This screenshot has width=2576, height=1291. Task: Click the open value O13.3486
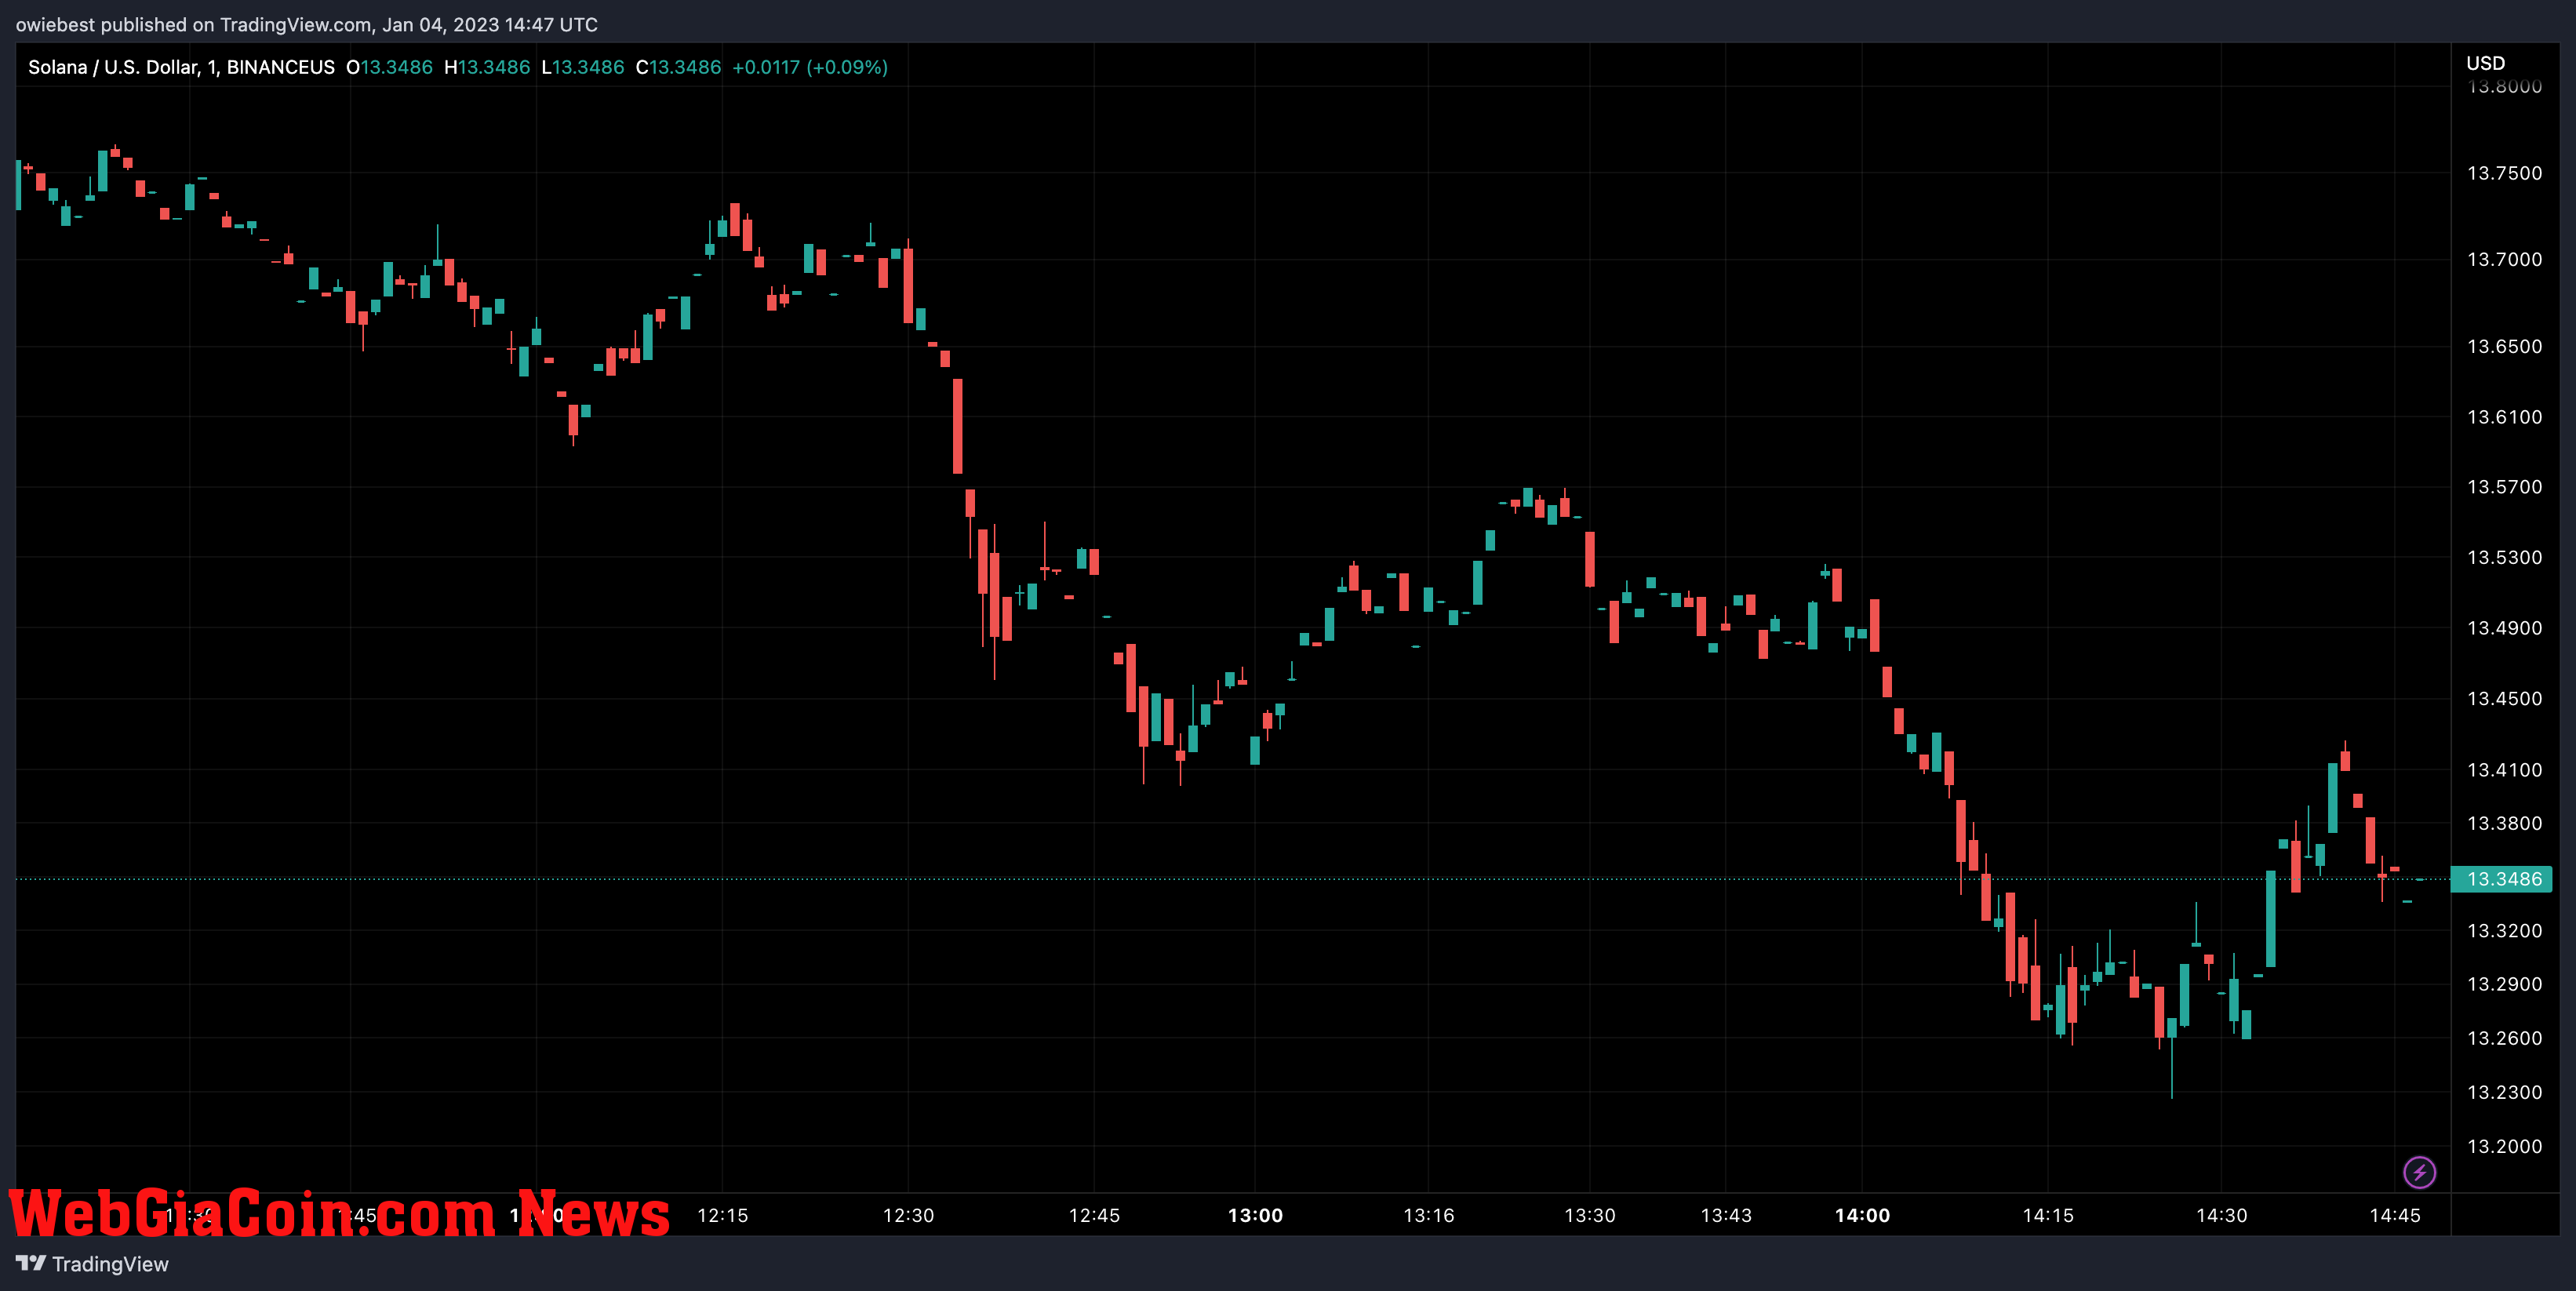pyautogui.click(x=389, y=67)
